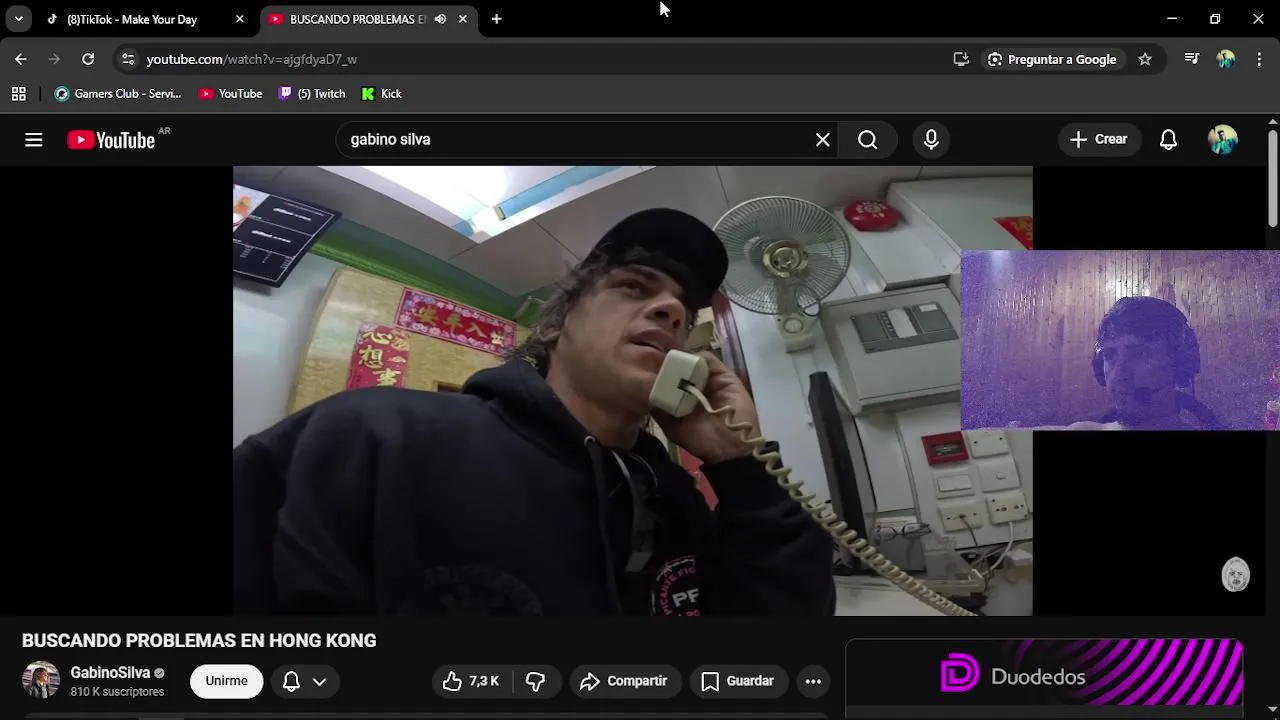The width and height of the screenshot is (1280, 720).
Task: Like the video with the thumbs up
Action: (472, 681)
